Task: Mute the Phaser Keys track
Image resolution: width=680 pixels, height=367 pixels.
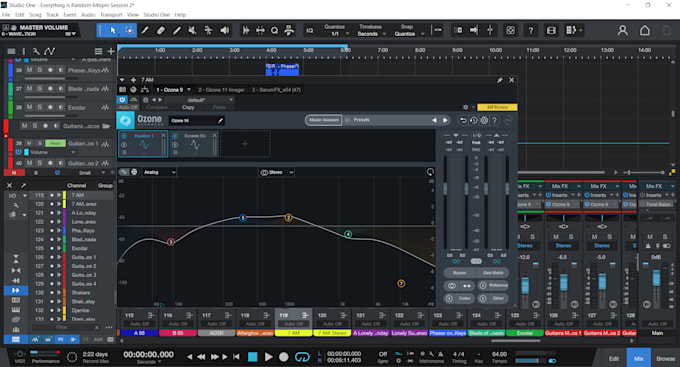Action: [29, 70]
